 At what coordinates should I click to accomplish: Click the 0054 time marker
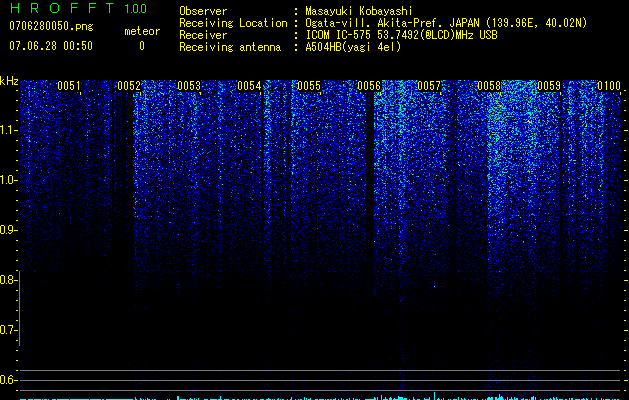(x=249, y=86)
